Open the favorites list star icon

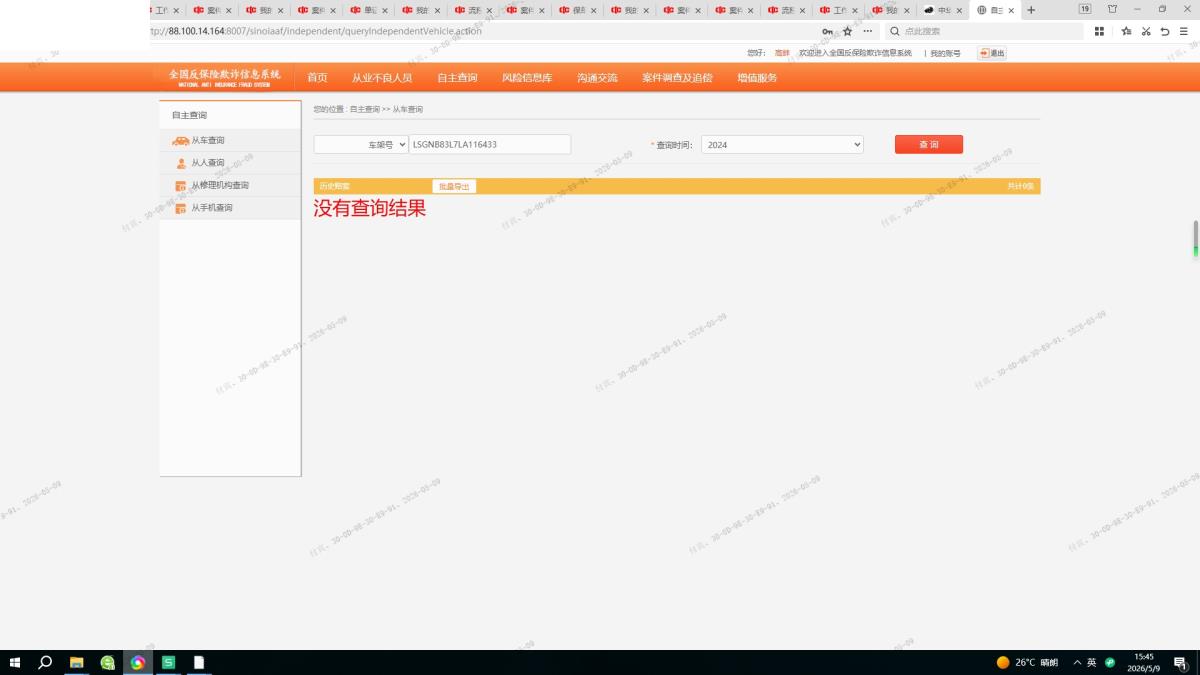(x=1126, y=32)
